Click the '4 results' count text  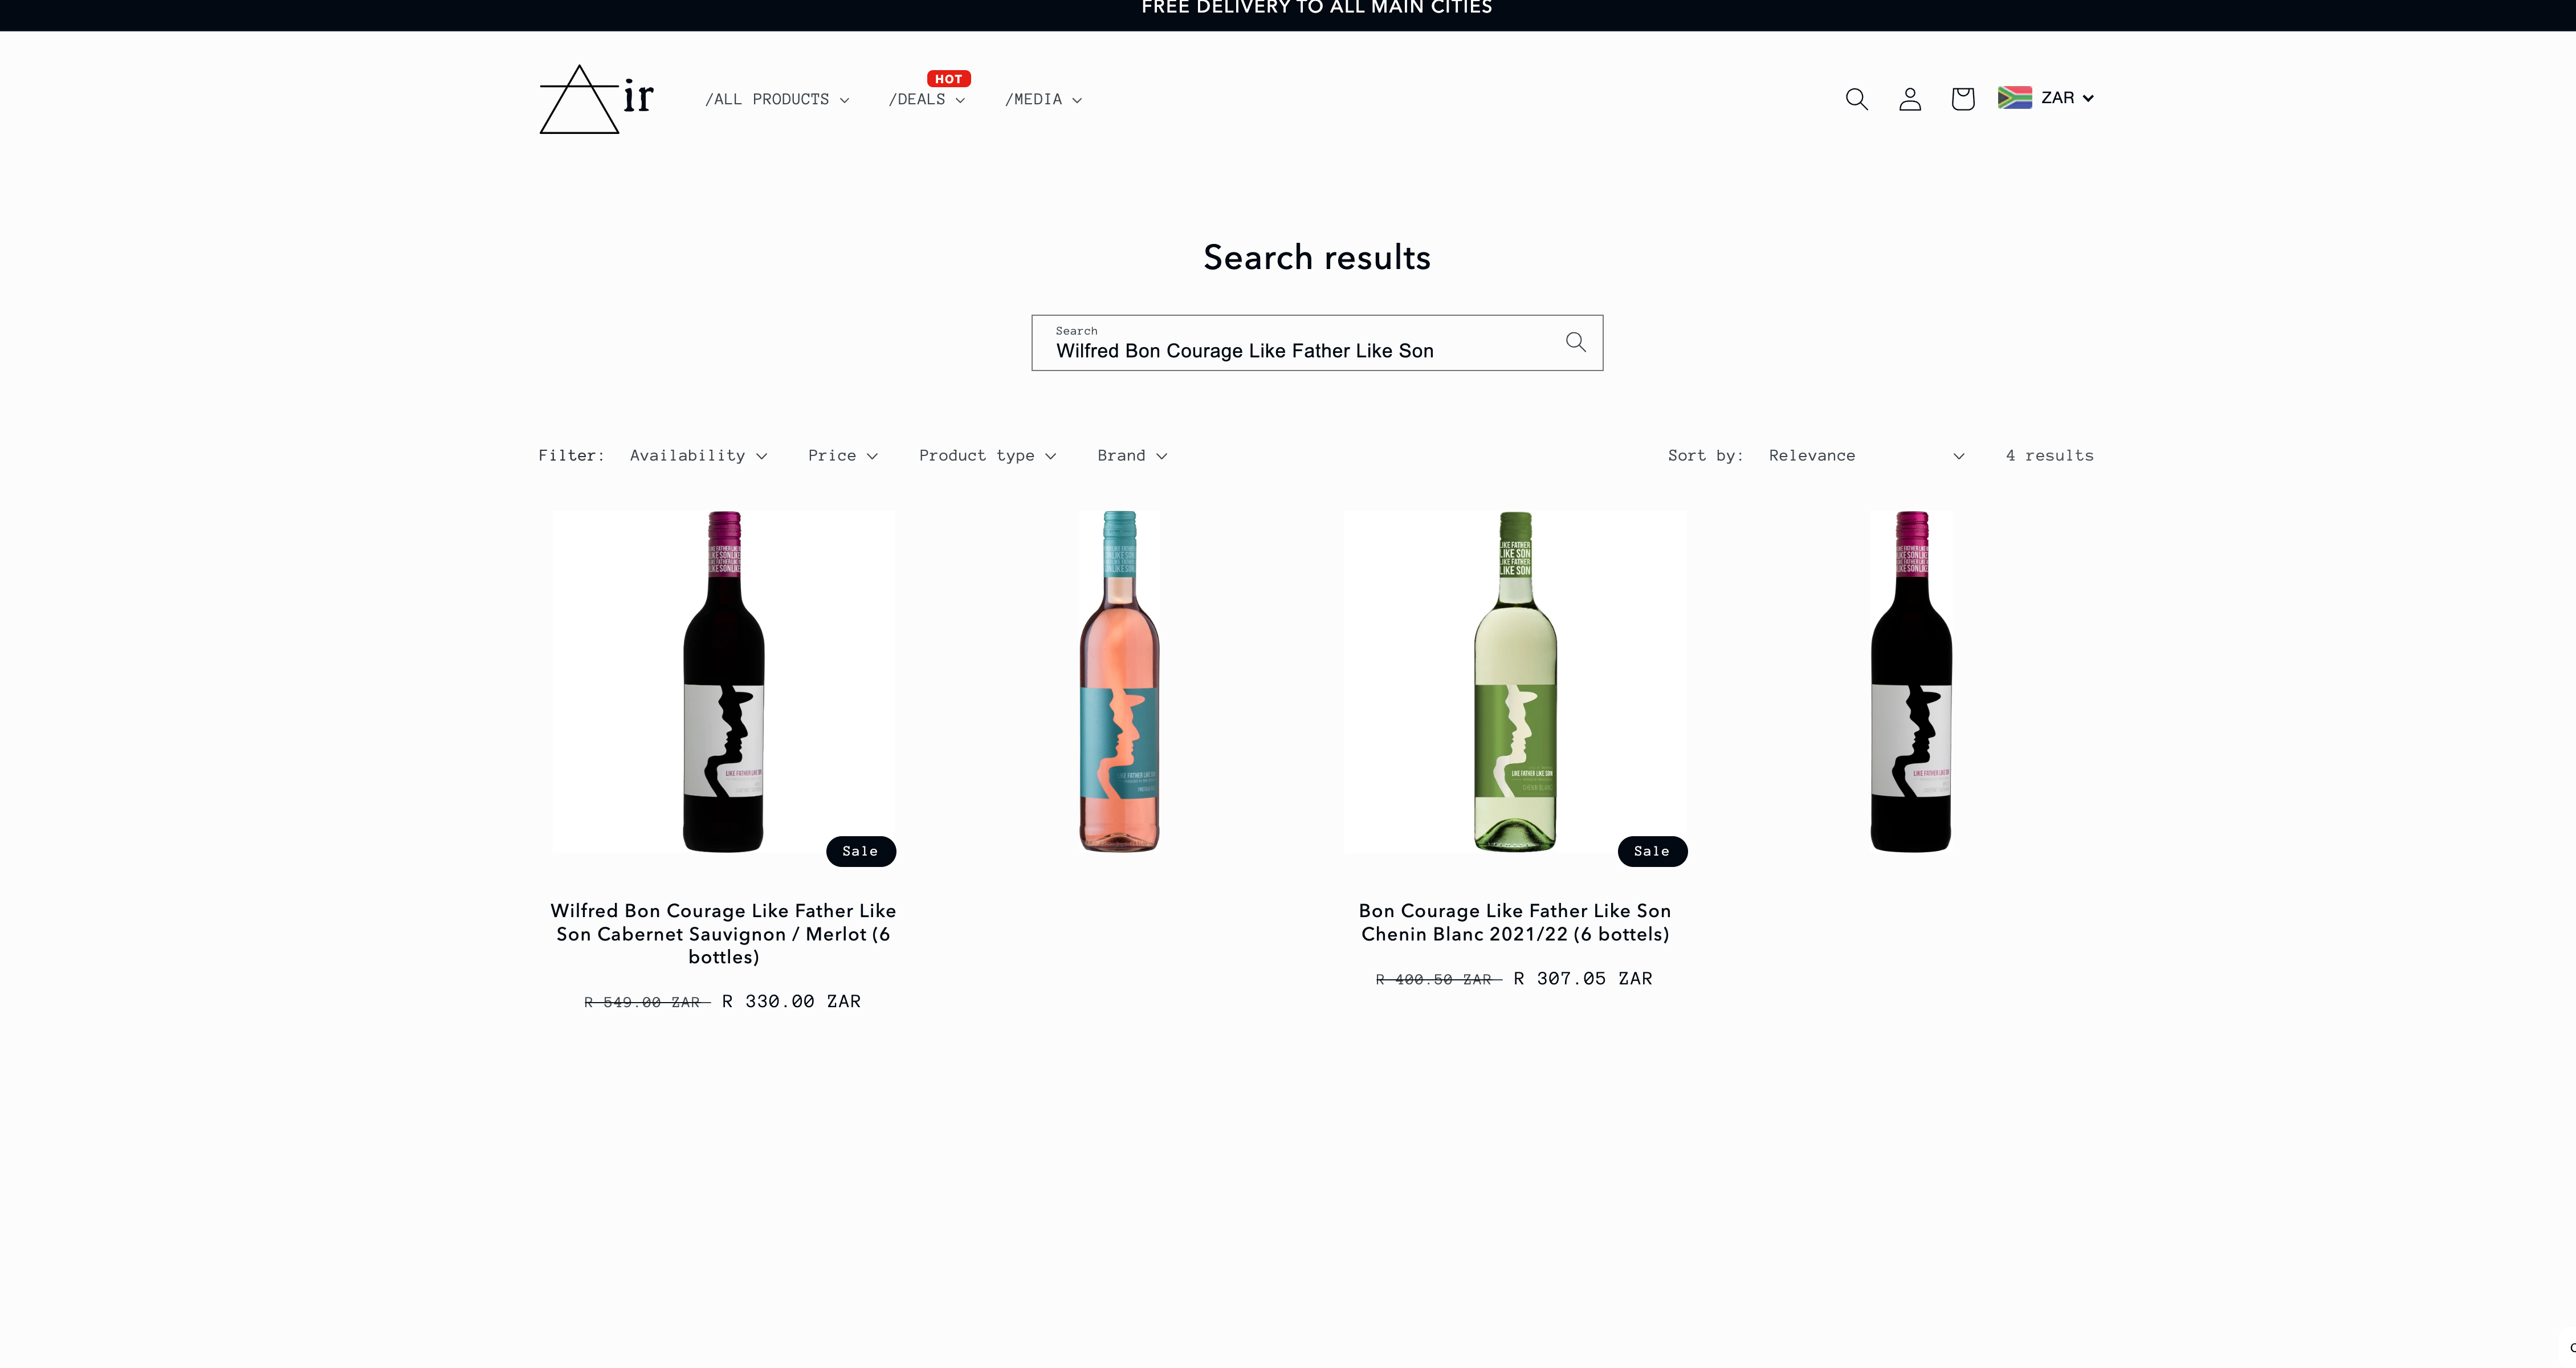[2049, 455]
